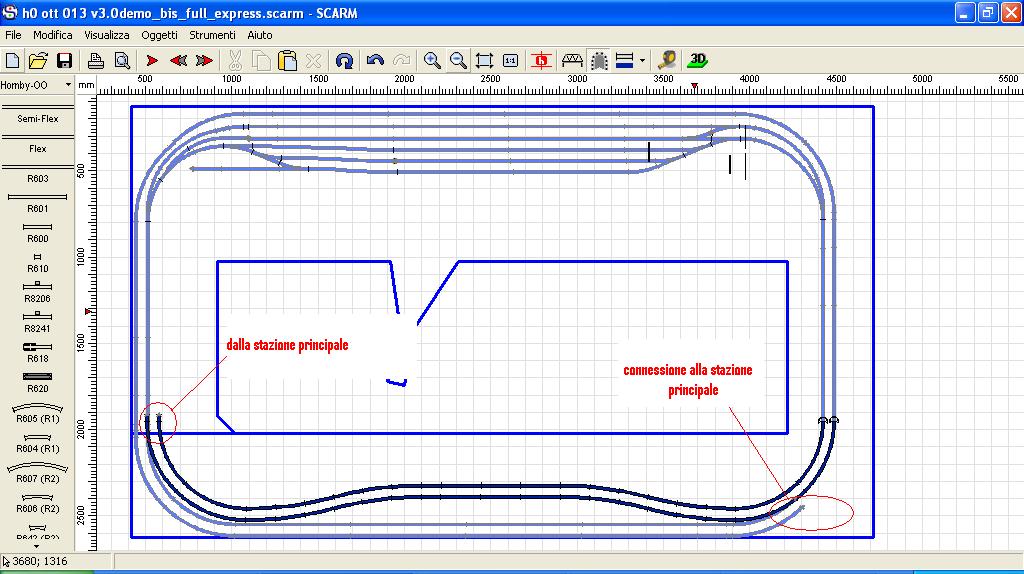Paste tracks from the clipboard

(x=287, y=61)
